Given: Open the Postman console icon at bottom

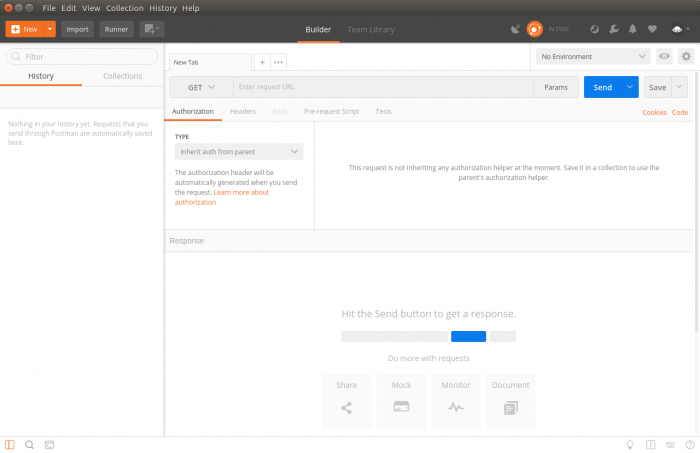Looking at the screenshot, I should tap(49, 444).
